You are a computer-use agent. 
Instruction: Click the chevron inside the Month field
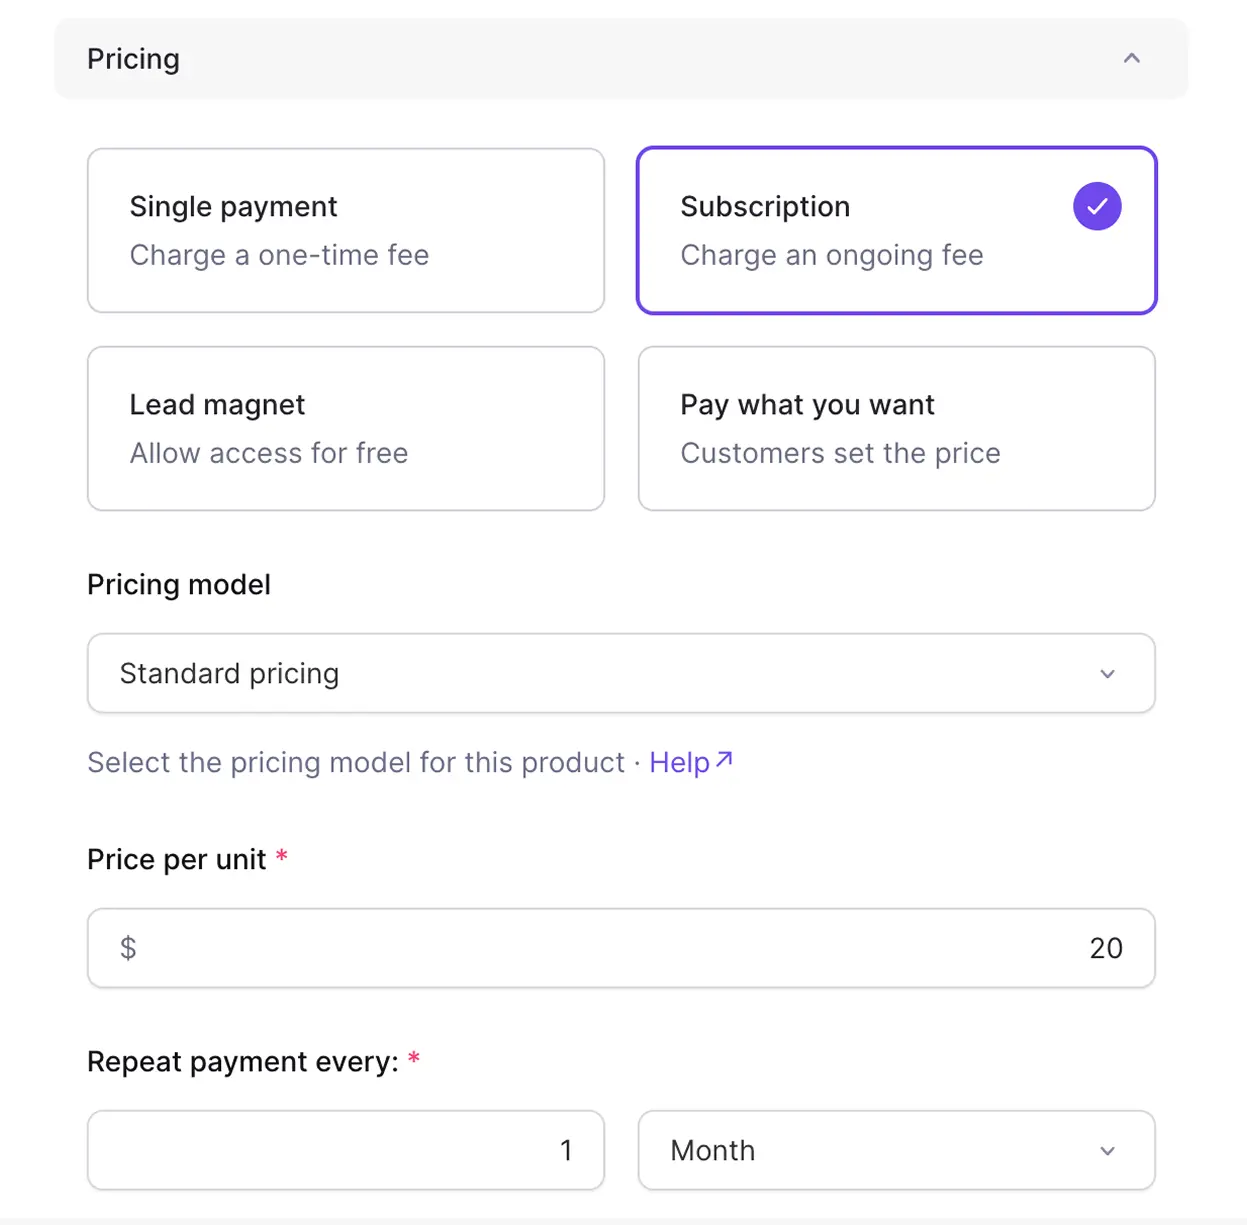pos(1107,1151)
